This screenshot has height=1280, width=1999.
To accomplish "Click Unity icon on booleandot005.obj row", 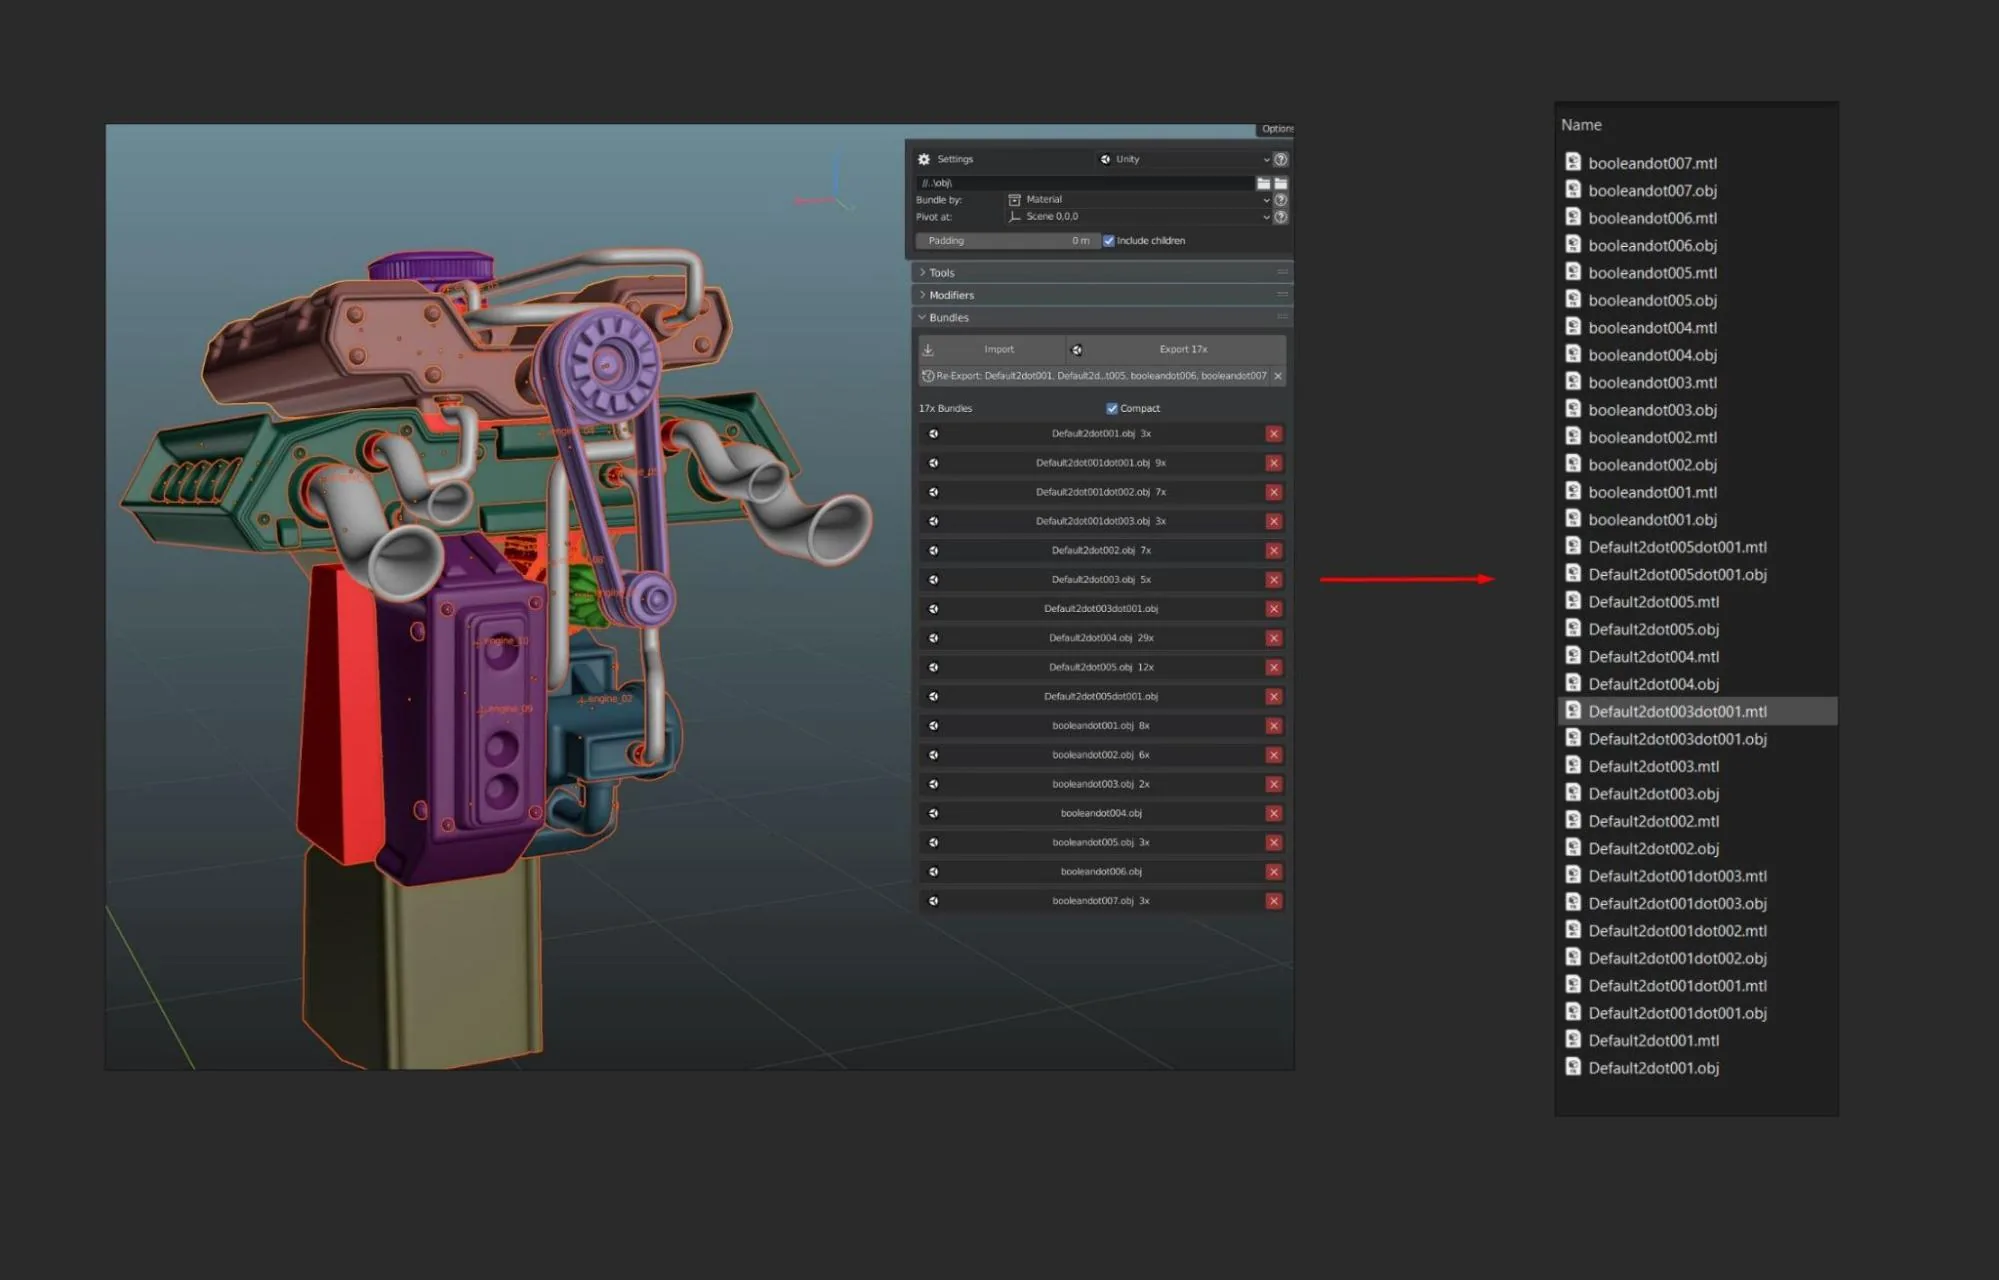I will (x=933, y=842).
